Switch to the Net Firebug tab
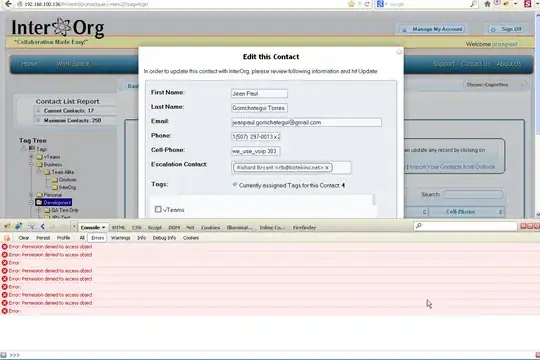The width and height of the screenshot is (540, 360). 190,227
